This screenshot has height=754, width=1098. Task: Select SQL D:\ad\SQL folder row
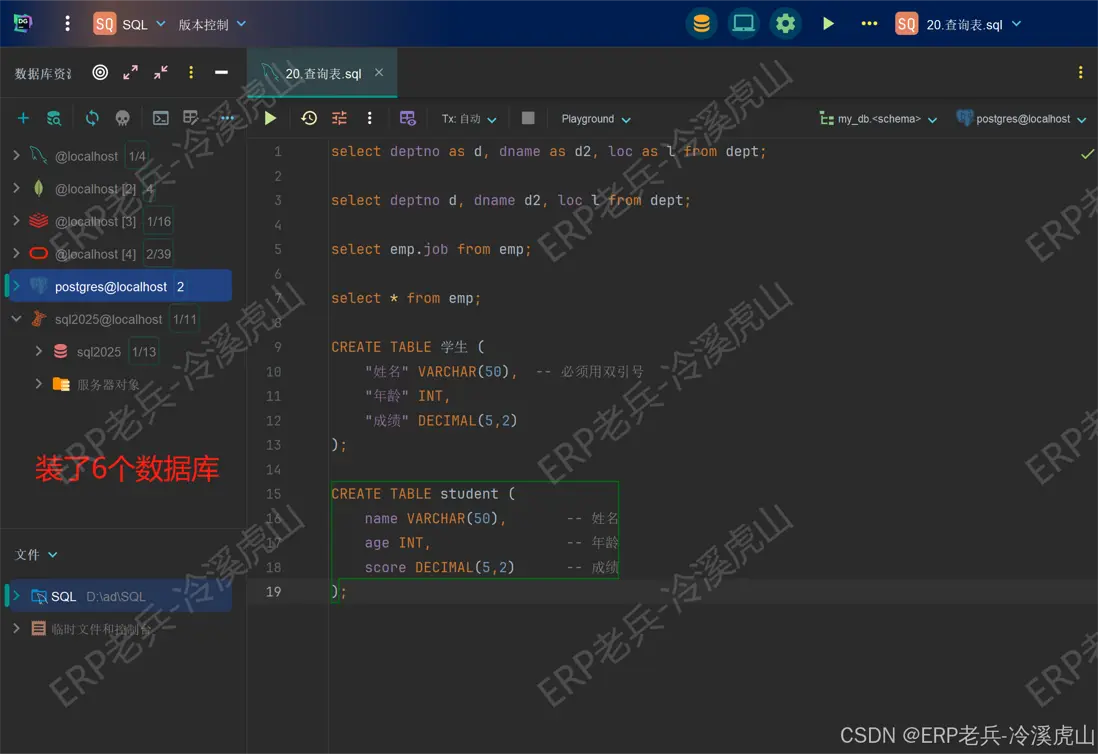pyautogui.click(x=120, y=596)
